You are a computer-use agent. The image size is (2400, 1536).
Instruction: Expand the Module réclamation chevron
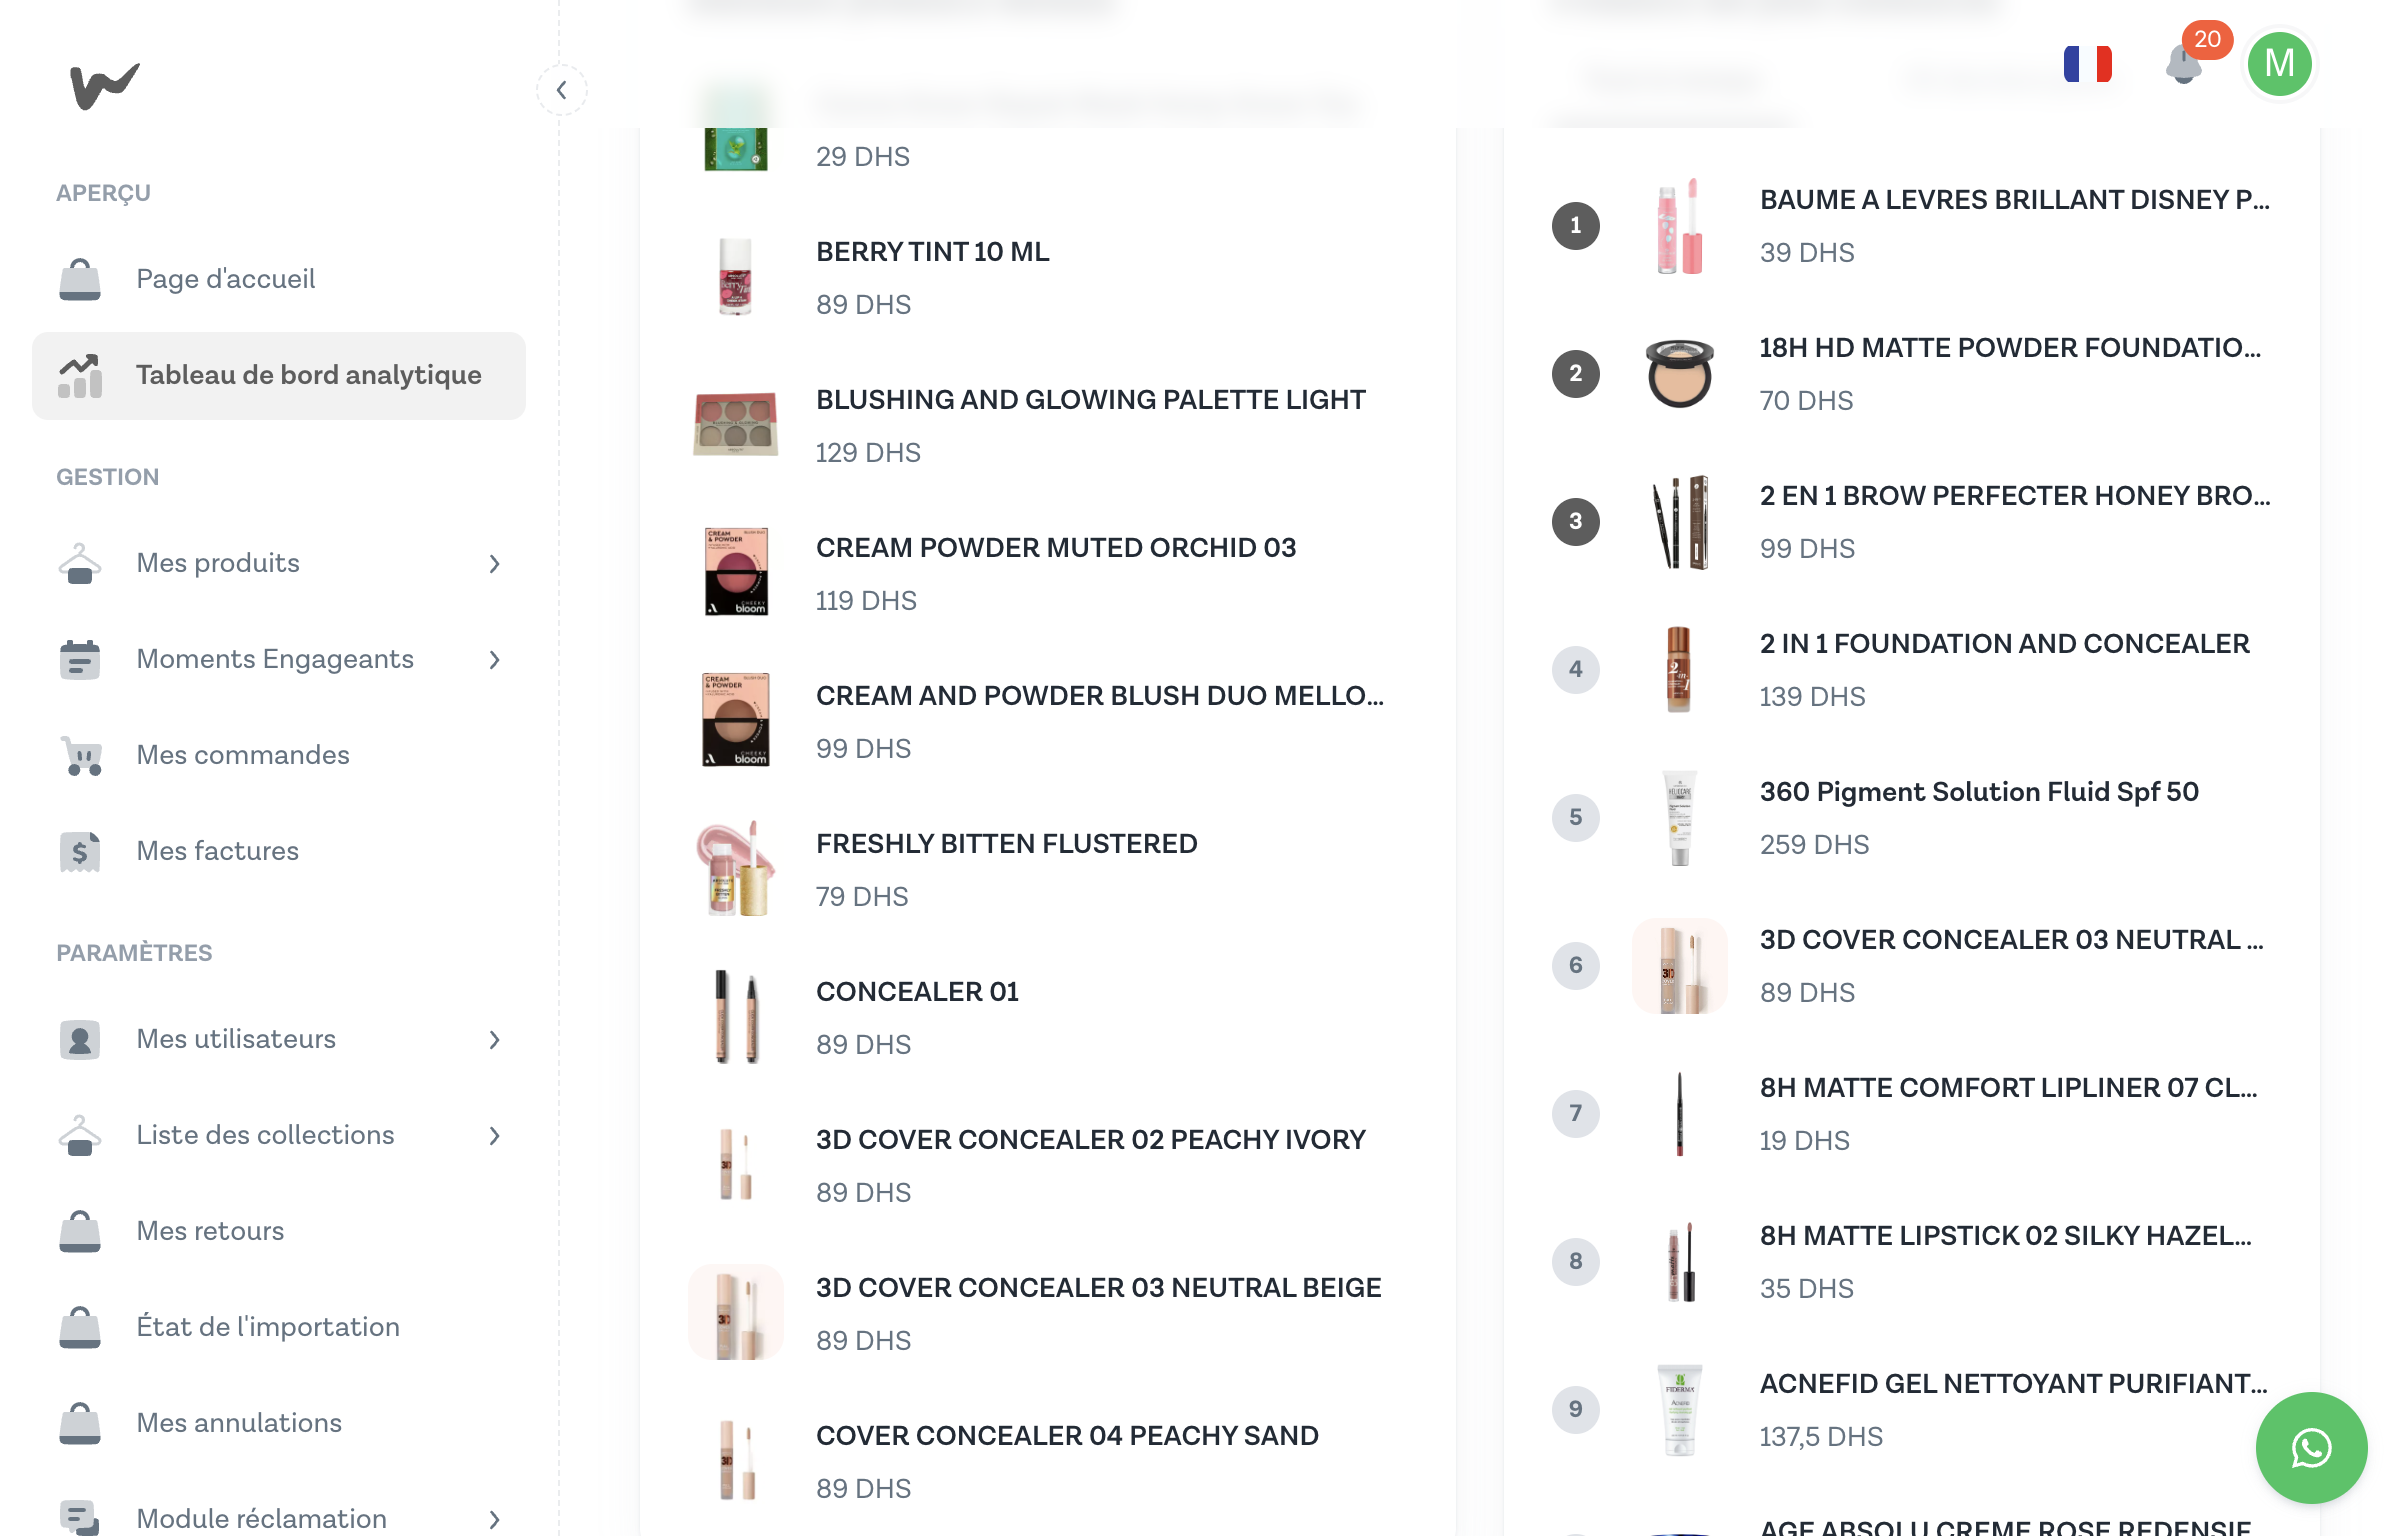pos(494,1519)
